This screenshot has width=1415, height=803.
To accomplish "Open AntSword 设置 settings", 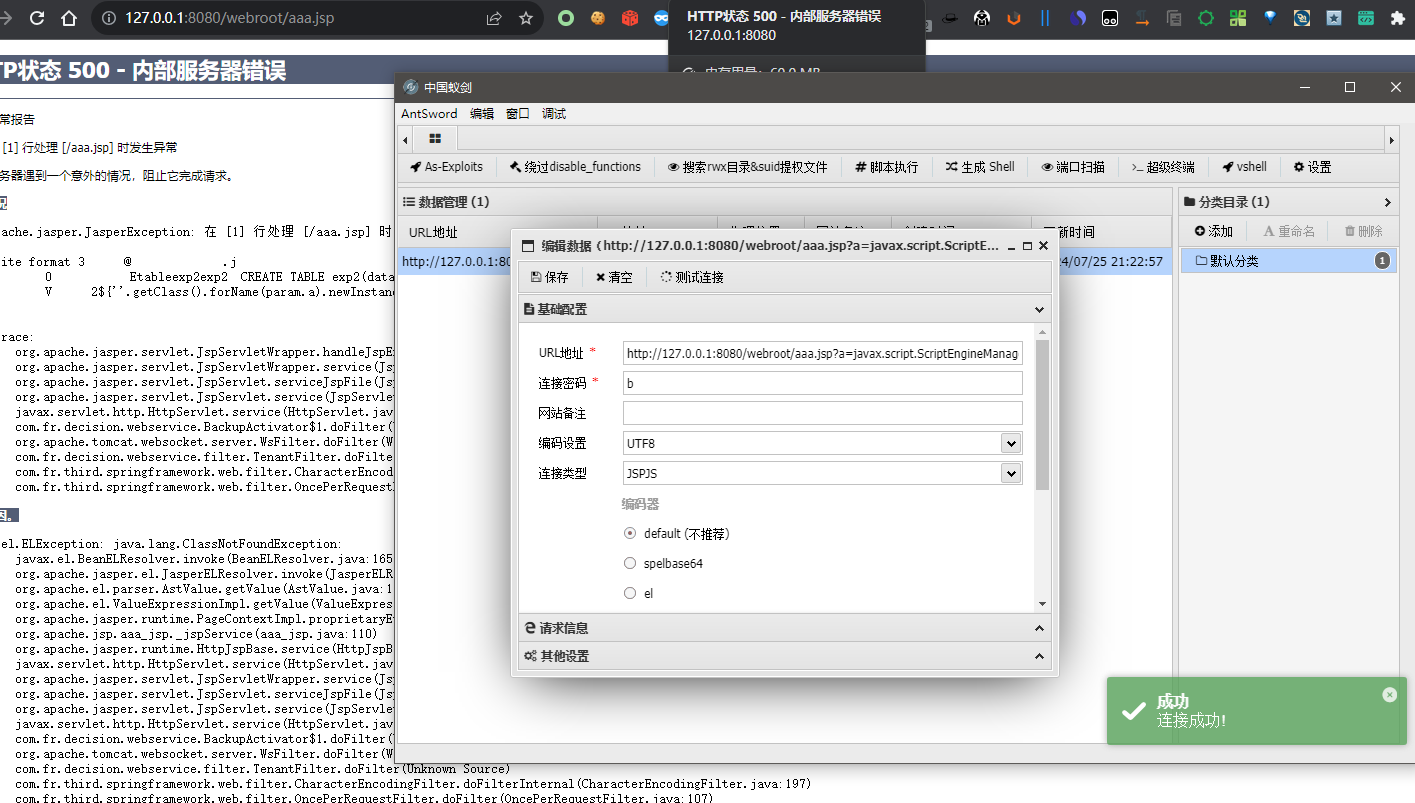I will coord(1312,167).
